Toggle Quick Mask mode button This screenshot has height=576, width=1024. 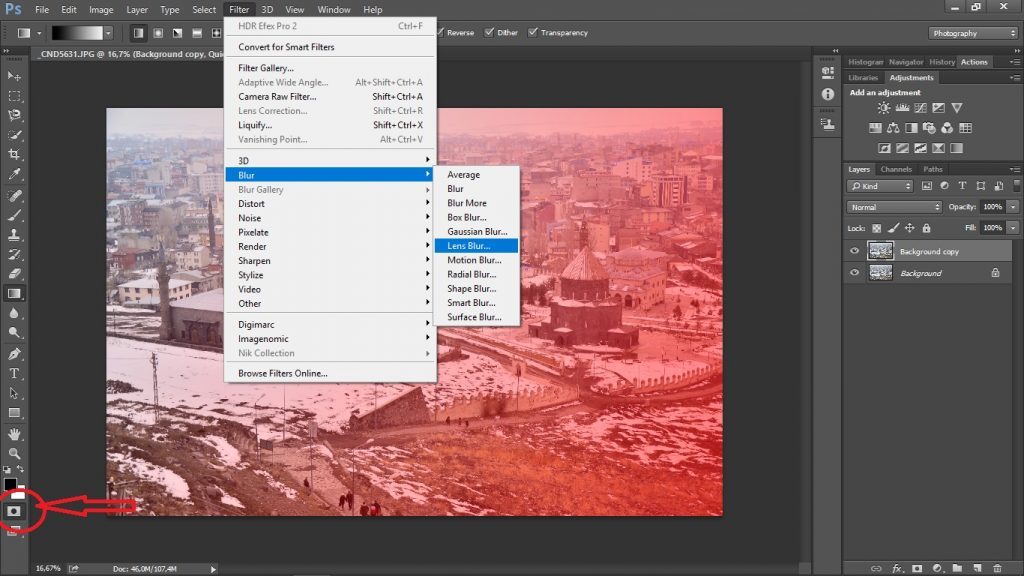tap(14, 509)
